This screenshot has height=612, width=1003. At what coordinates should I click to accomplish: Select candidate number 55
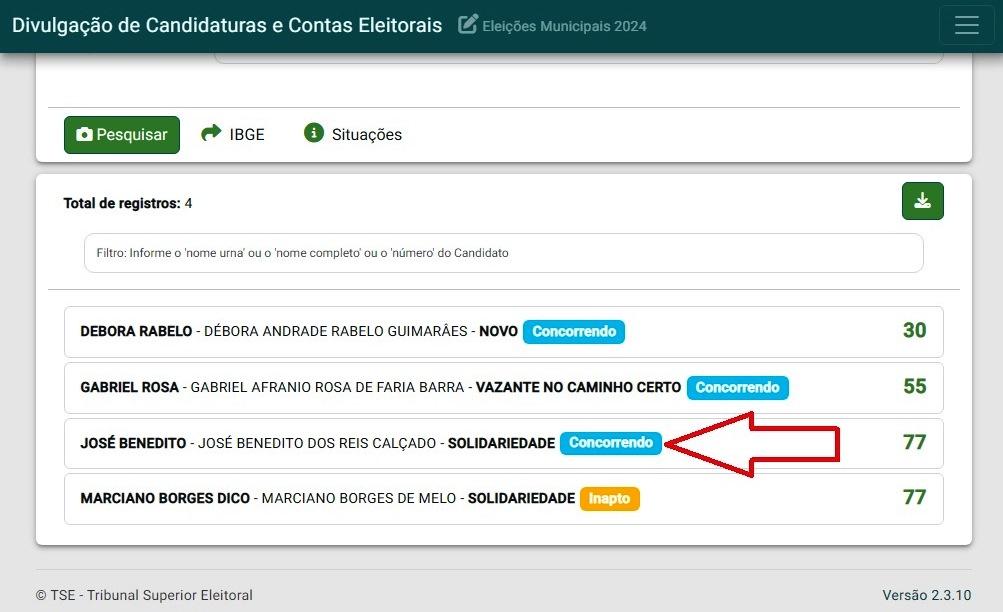[x=914, y=386]
